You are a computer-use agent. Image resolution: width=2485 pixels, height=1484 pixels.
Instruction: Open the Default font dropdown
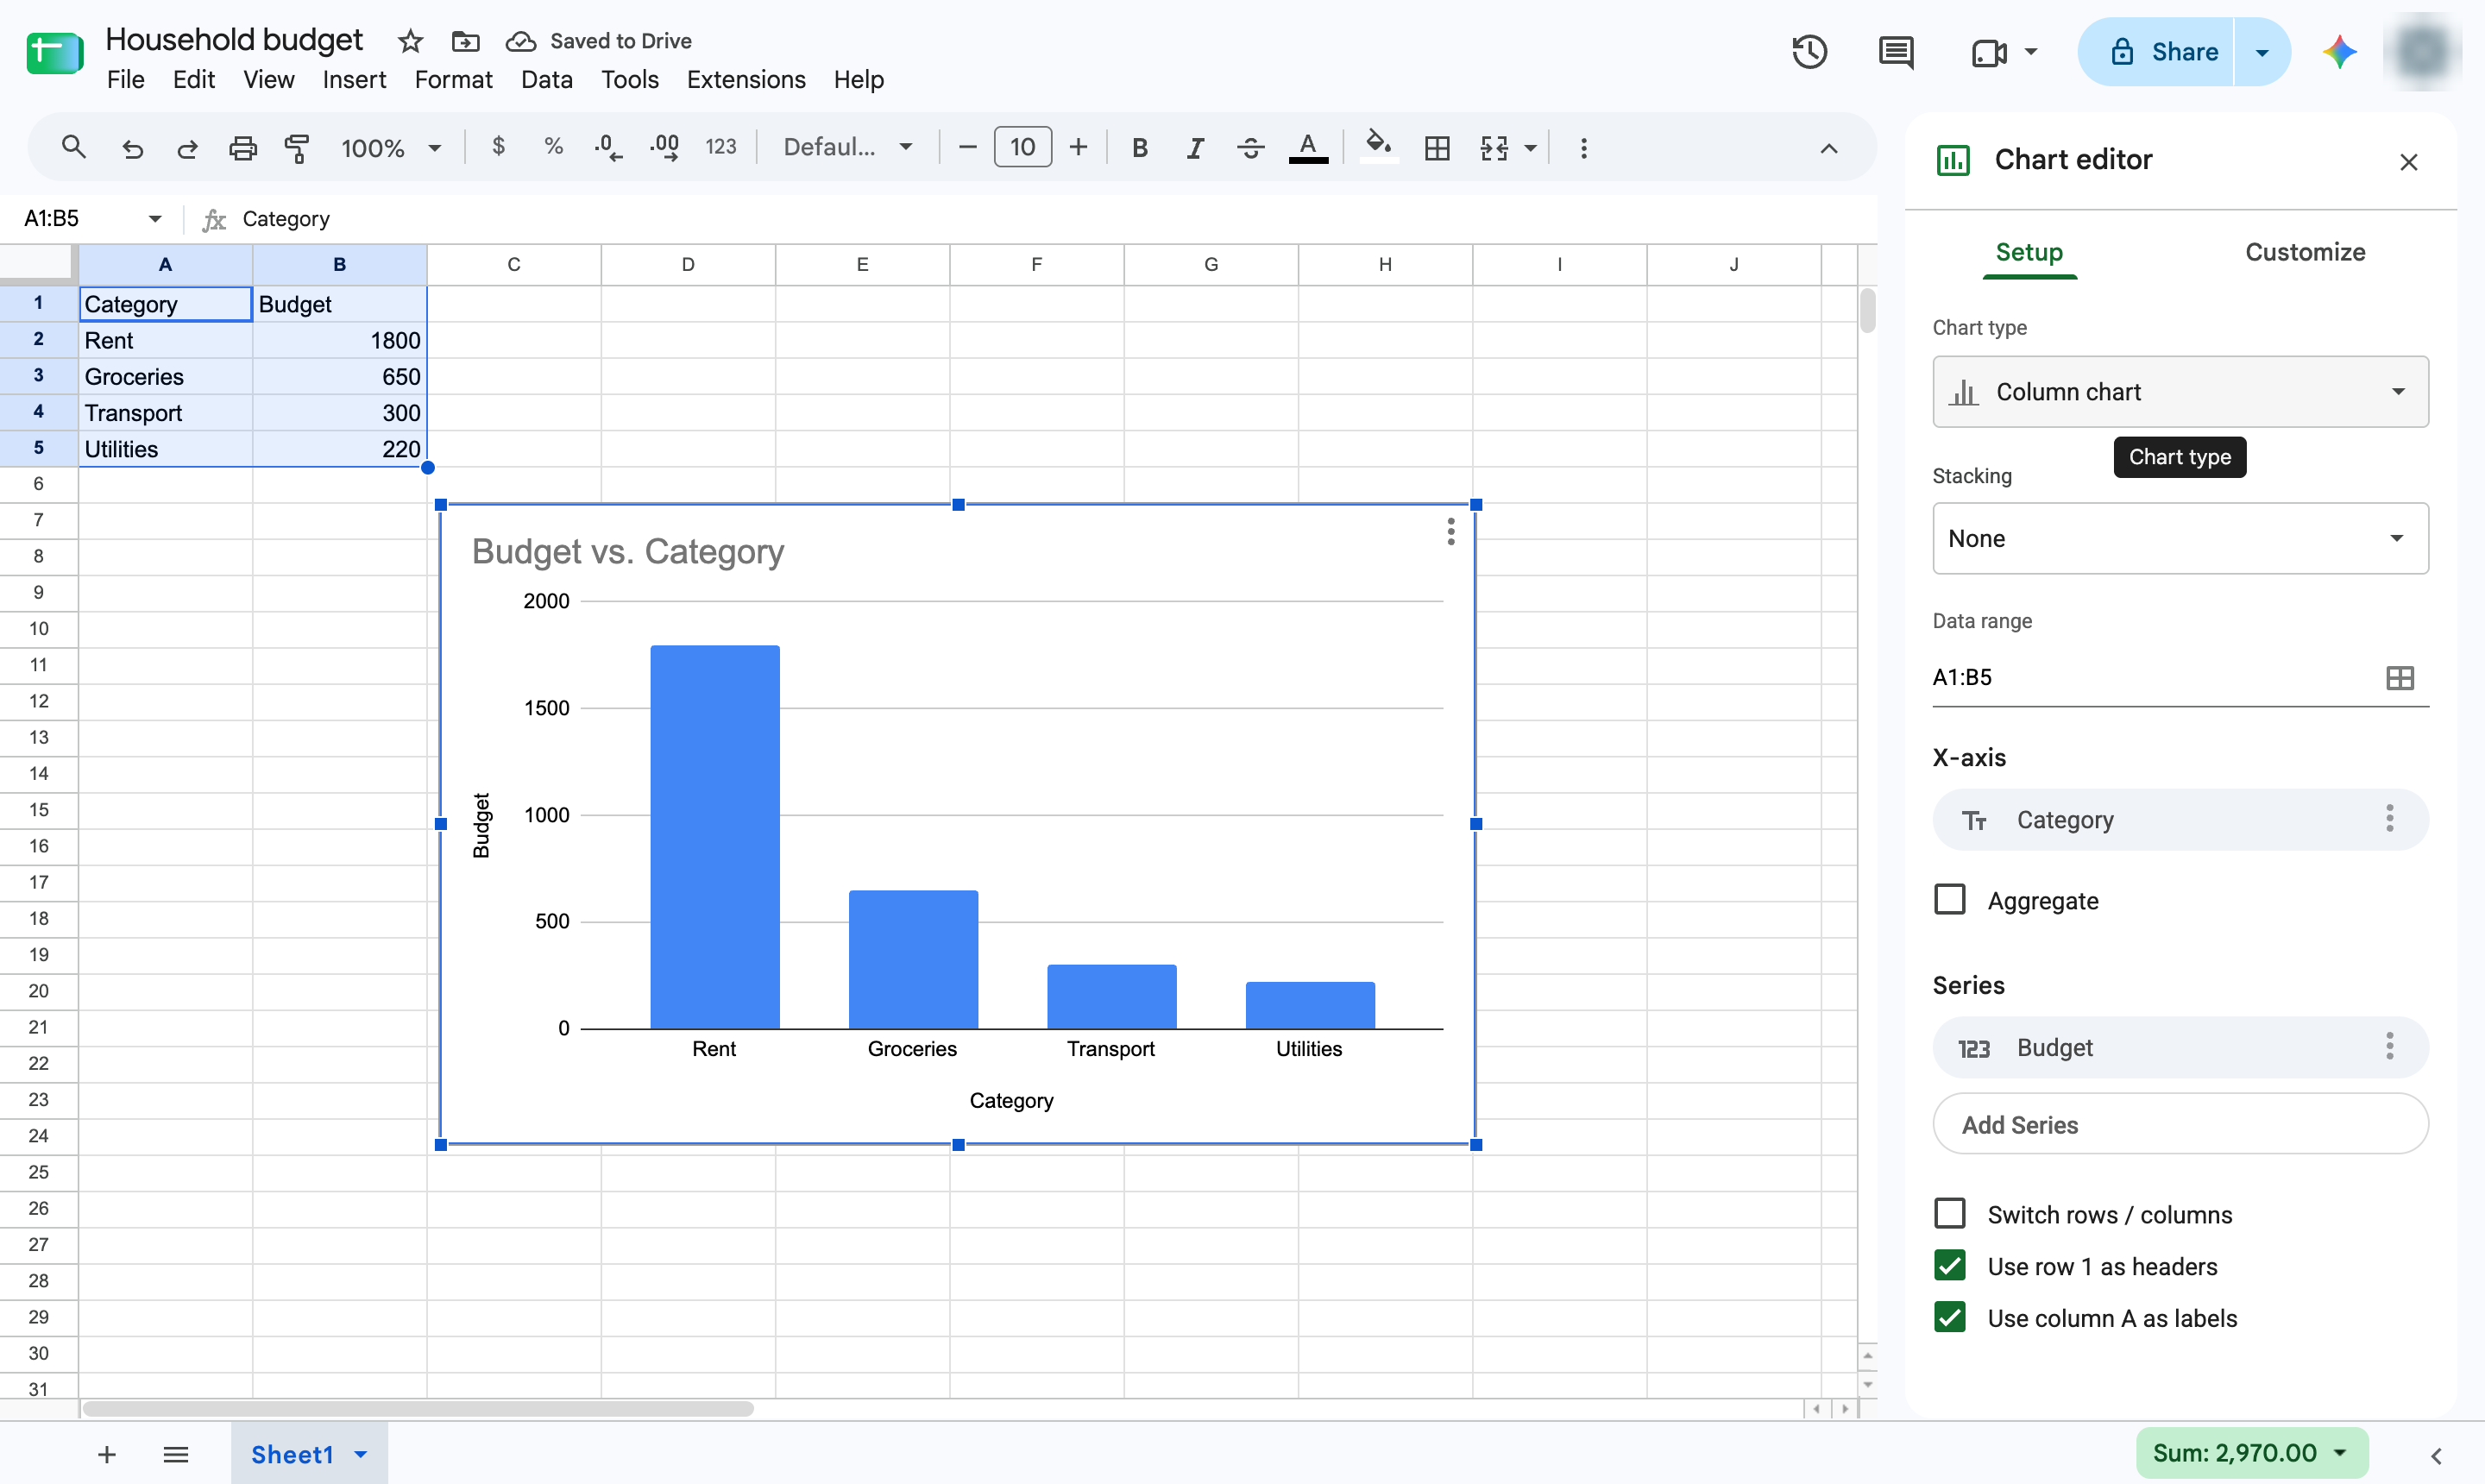click(x=848, y=148)
